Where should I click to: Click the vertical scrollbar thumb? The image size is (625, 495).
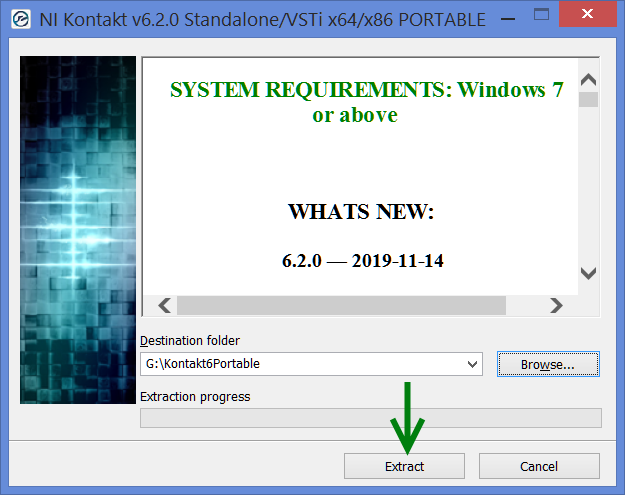[x=588, y=99]
